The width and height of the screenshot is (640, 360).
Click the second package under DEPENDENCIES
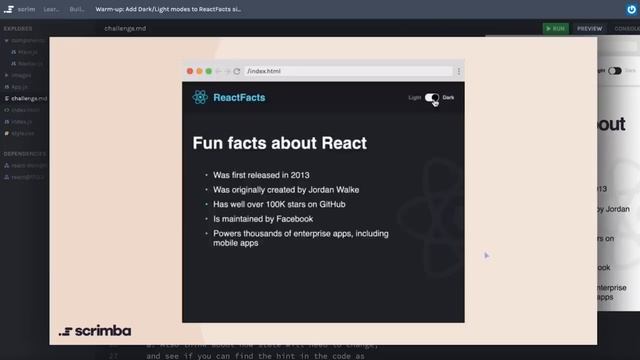[27, 177]
